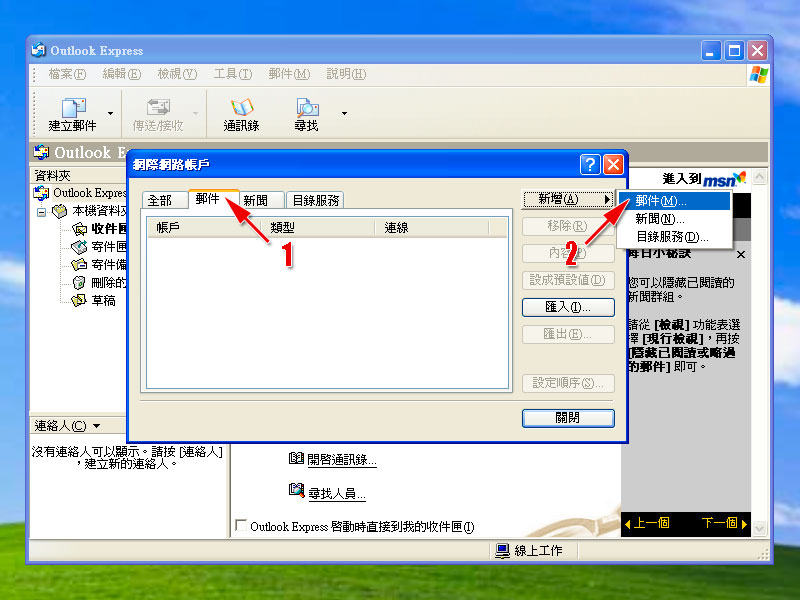Click the 設成預設值(D) button
800x600 pixels.
568,280
